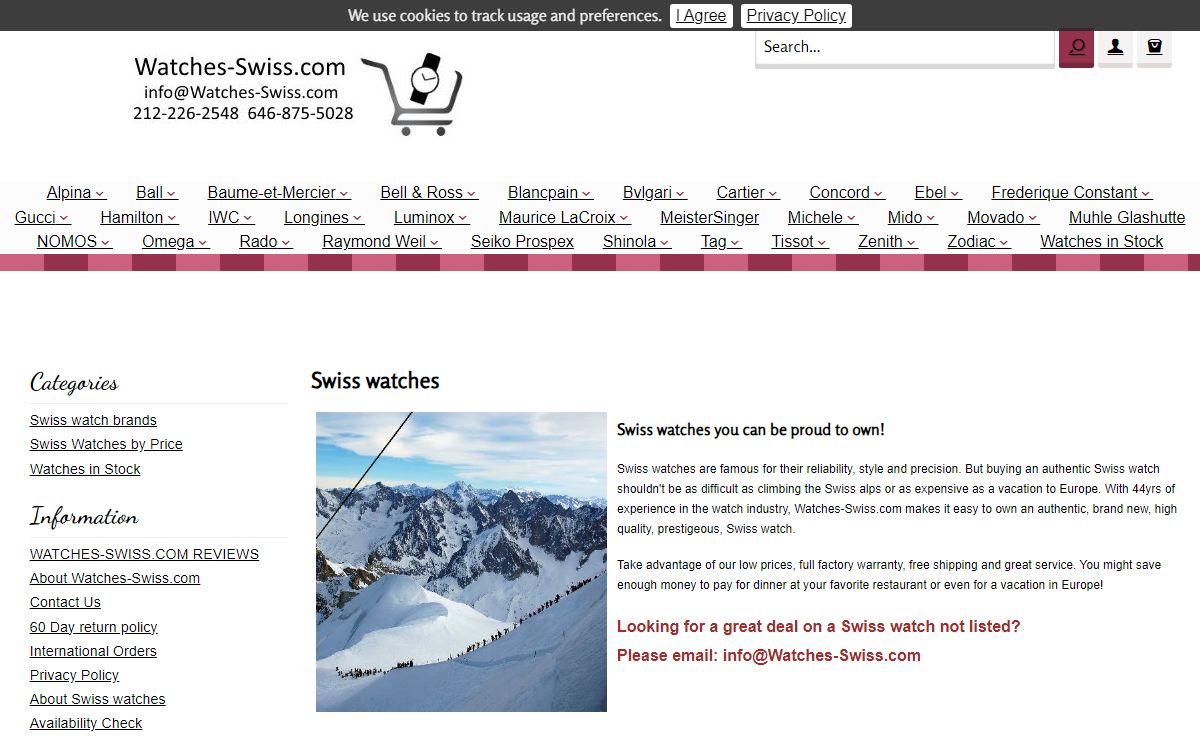
Task: Expand the Rado brand menu
Action: [265, 241]
